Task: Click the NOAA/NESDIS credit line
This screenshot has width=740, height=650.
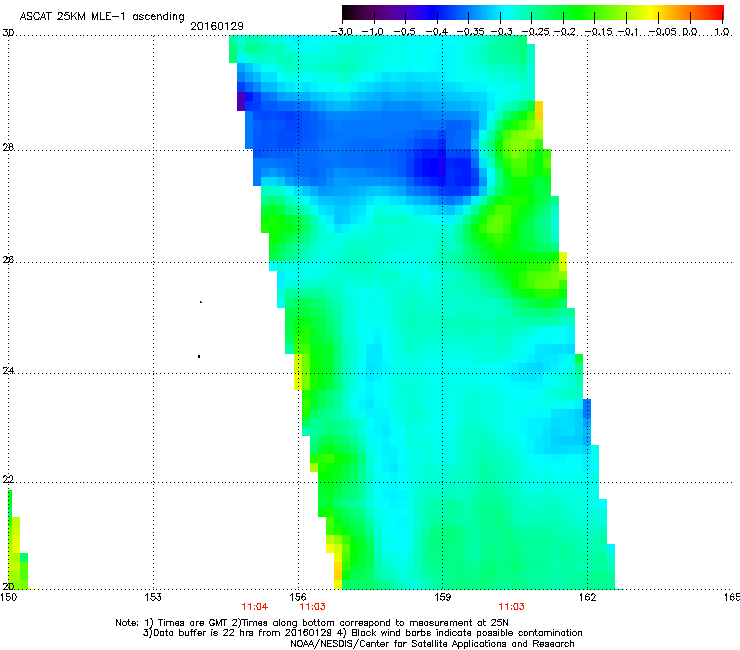Action: click(x=432, y=643)
